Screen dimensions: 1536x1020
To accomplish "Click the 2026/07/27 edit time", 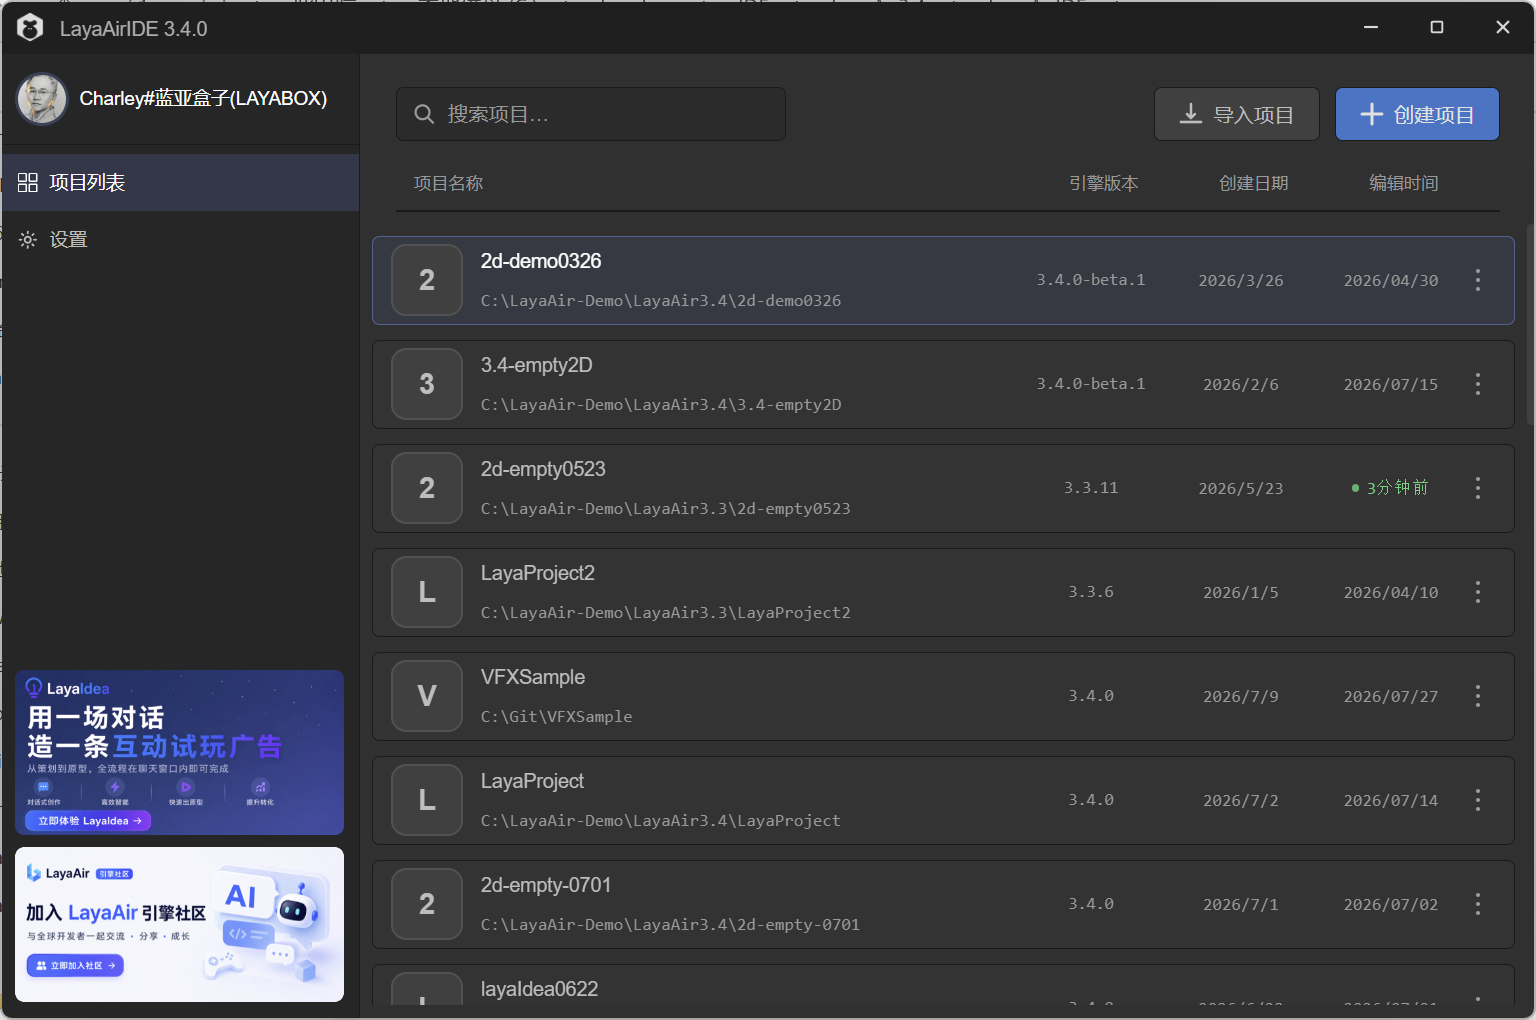I will pyautogui.click(x=1391, y=697).
